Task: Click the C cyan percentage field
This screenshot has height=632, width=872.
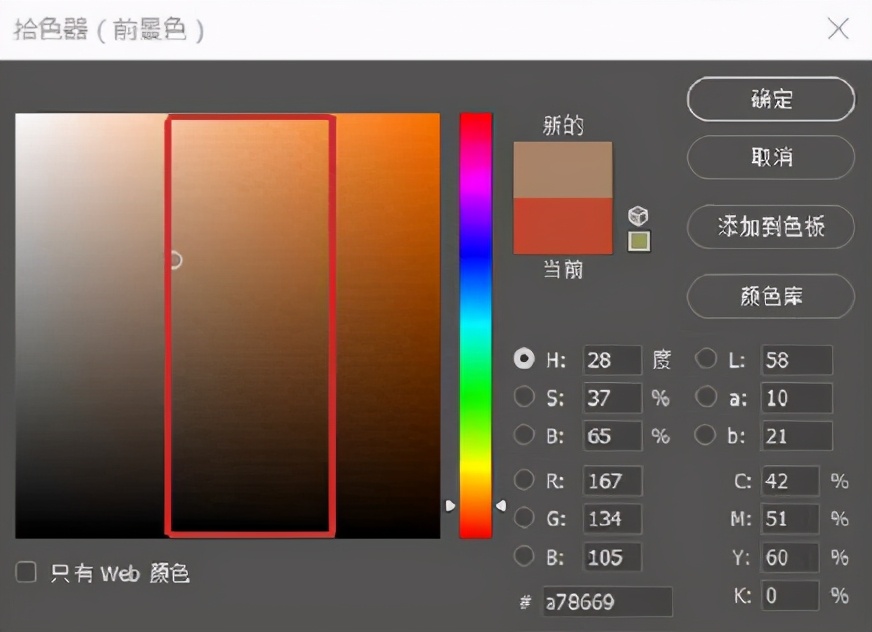Action: pos(789,481)
